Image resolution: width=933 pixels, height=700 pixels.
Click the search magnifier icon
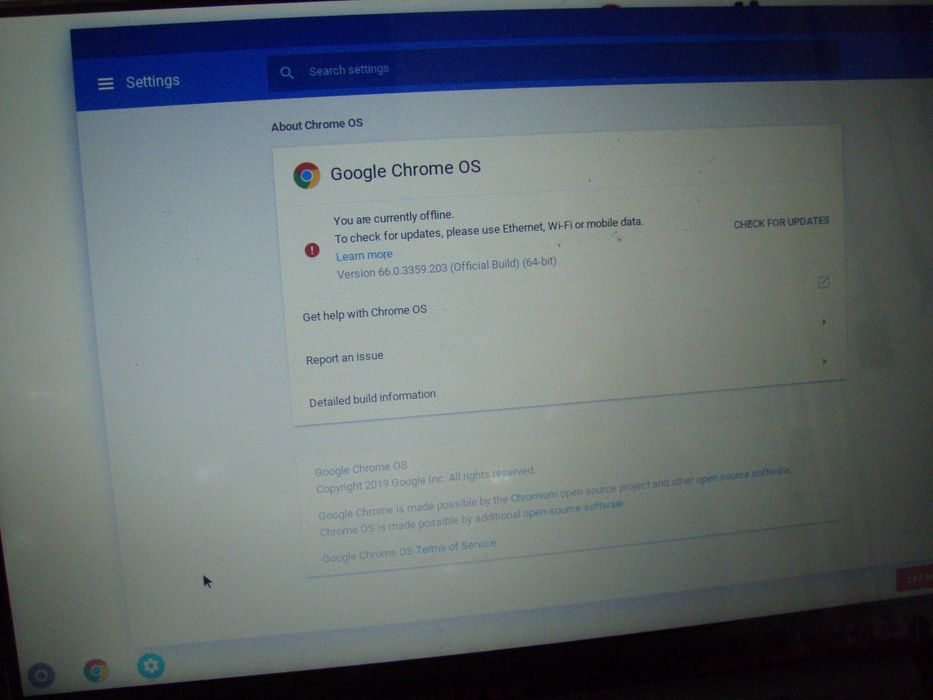[x=287, y=73]
